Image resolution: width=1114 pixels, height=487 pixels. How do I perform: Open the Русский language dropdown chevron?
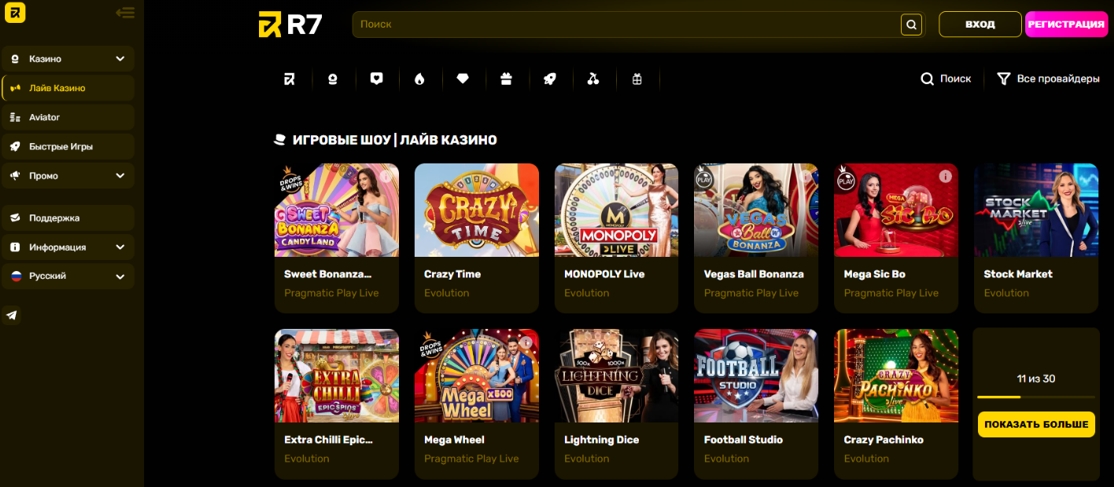click(x=120, y=277)
